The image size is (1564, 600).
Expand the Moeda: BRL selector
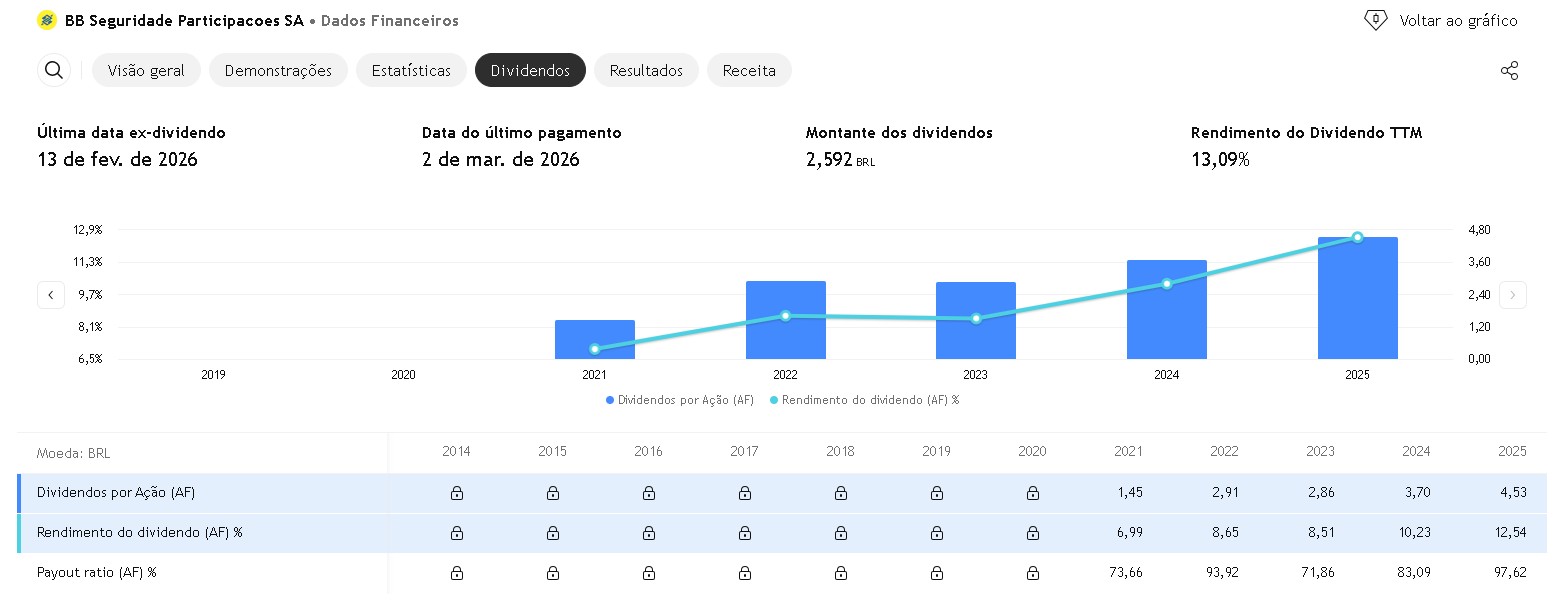point(75,453)
